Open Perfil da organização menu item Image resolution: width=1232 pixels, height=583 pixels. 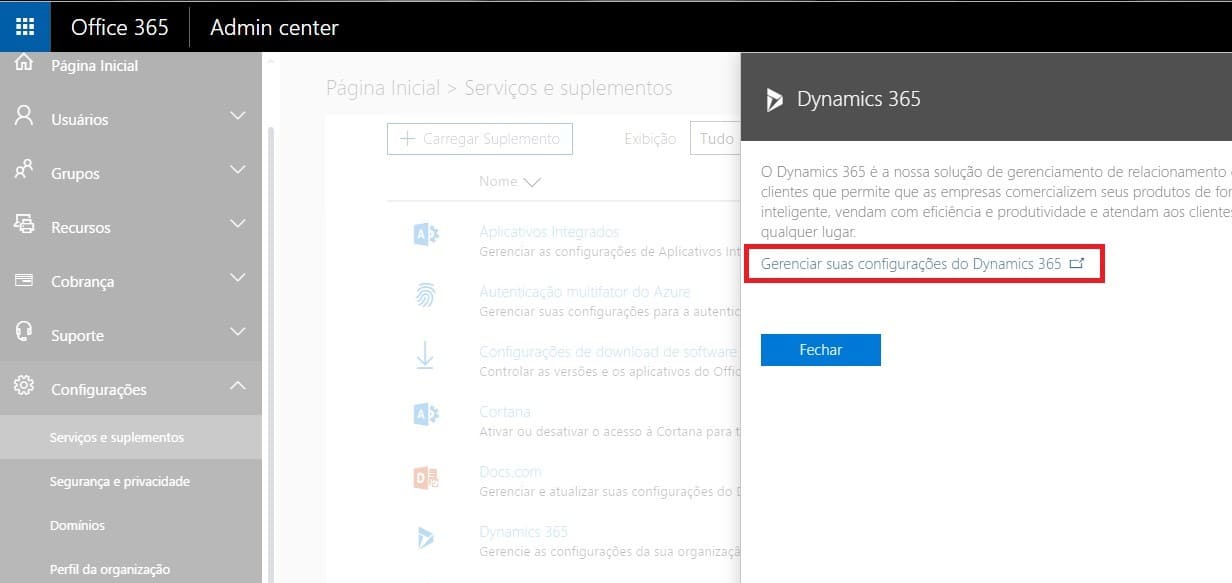coord(109,570)
